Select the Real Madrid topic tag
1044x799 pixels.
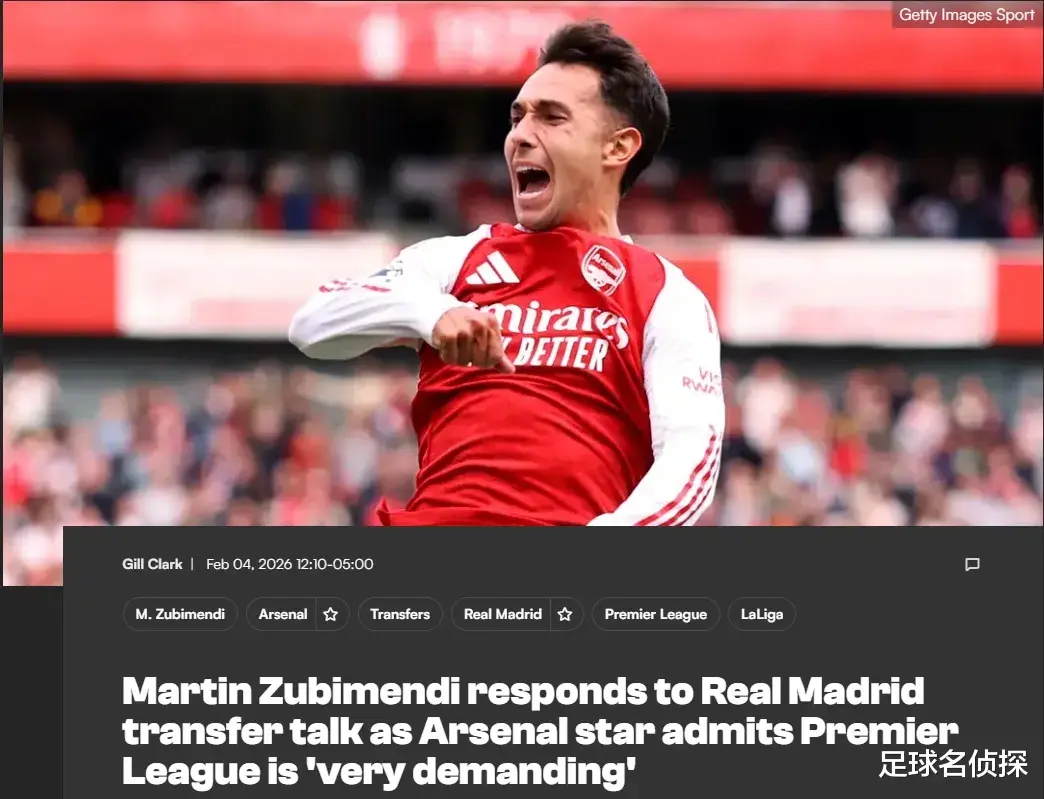click(502, 614)
